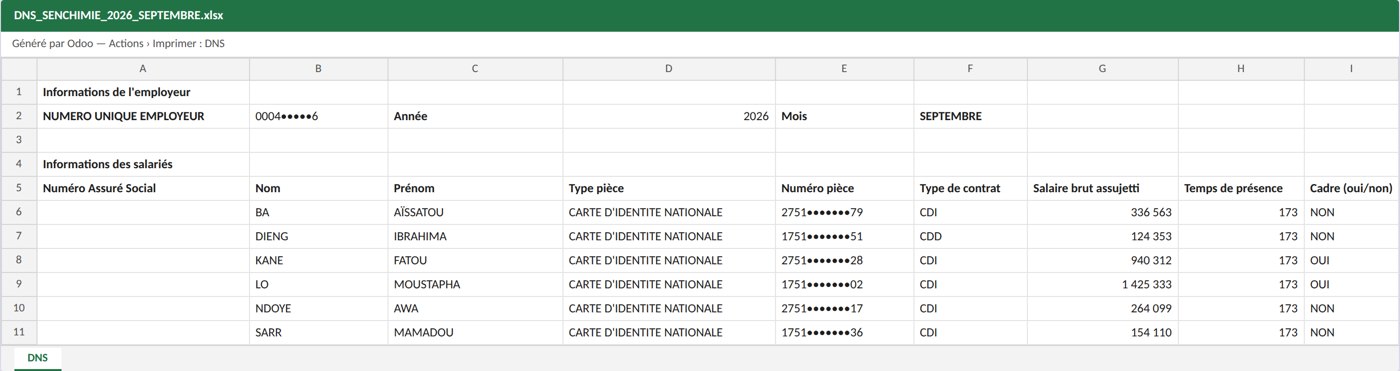
Task: Select piece number 2751•••••••17
Action: (844, 308)
